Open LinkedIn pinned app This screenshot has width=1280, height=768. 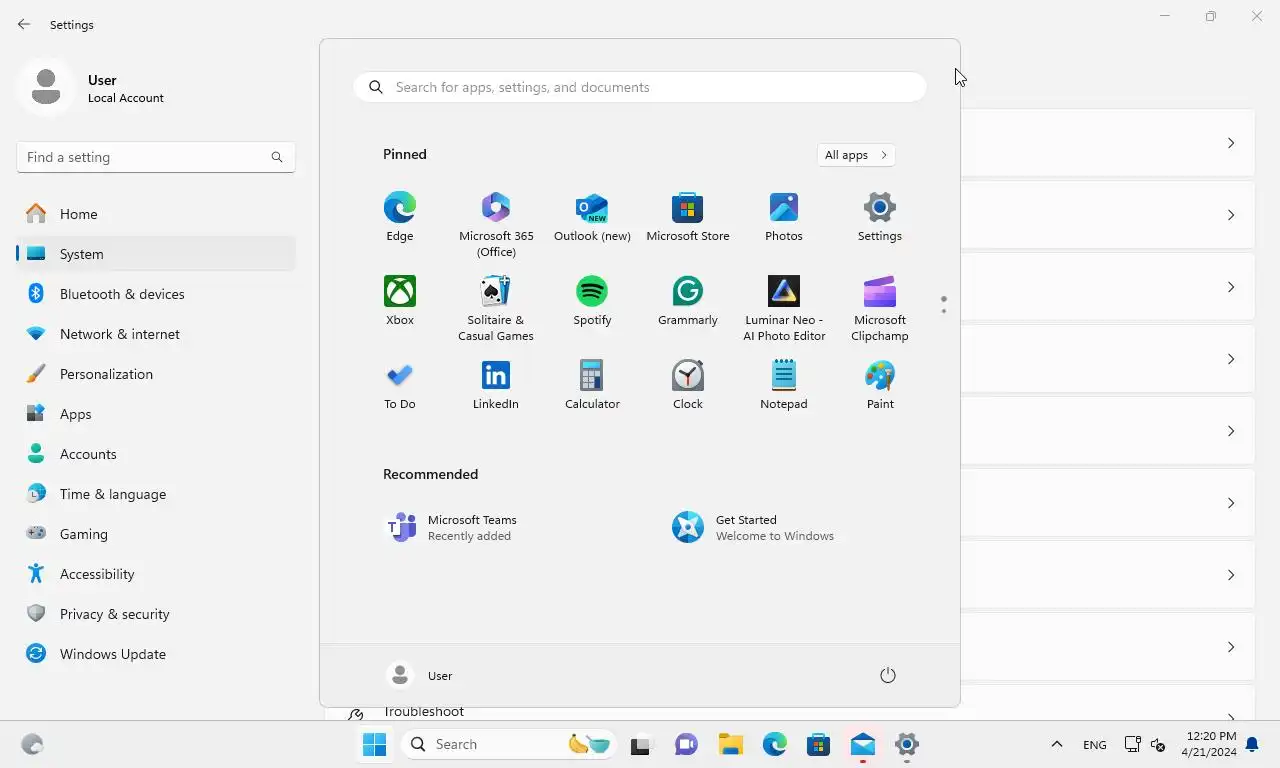tap(496, 385)
